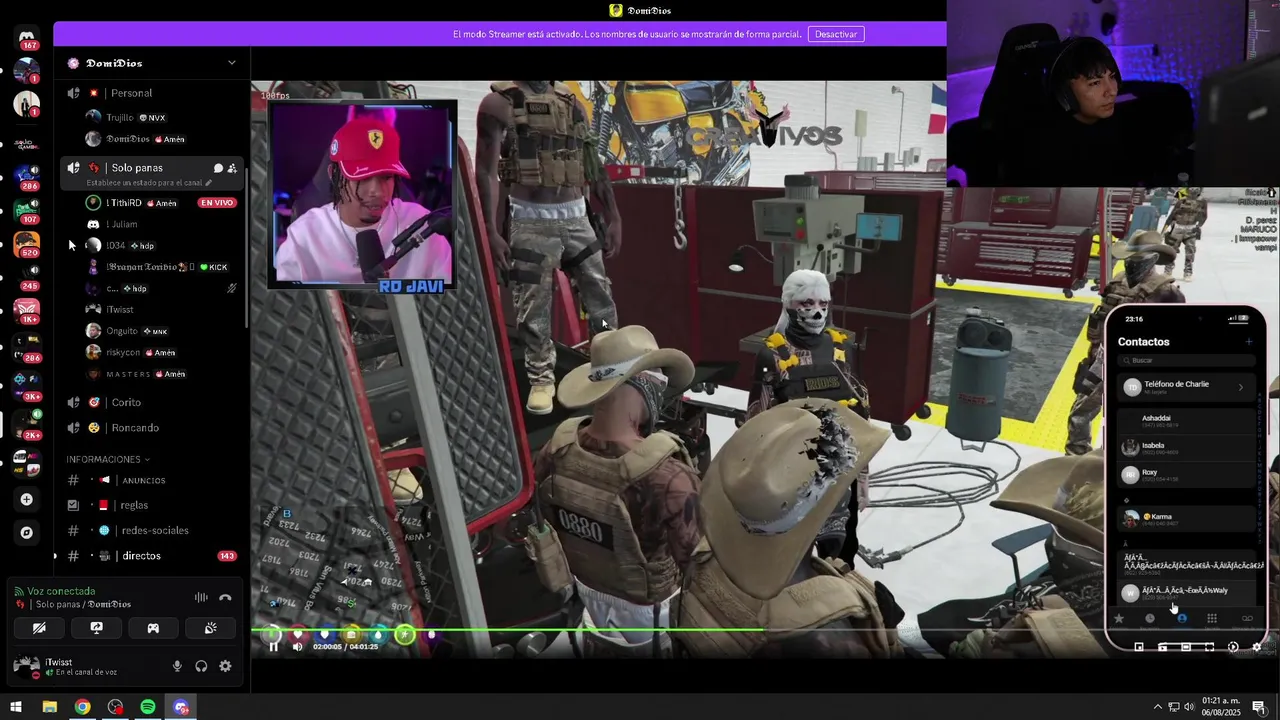This screenshot has width=1280, height=720.
Task: Mute the stream volume speaker
Action: tap(297, 647)
